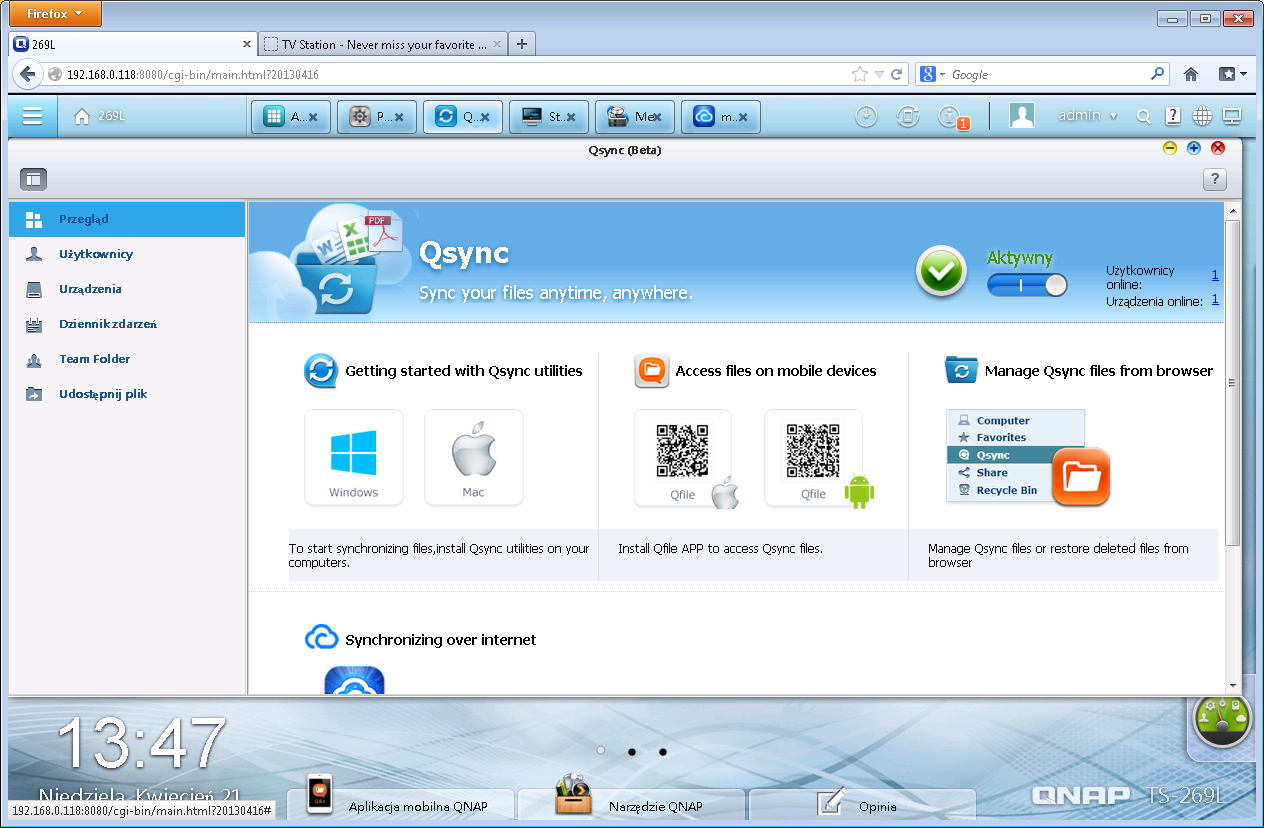The image size is (1264, 828).
Task: Open the external devices icon
Action: [908, 116]
